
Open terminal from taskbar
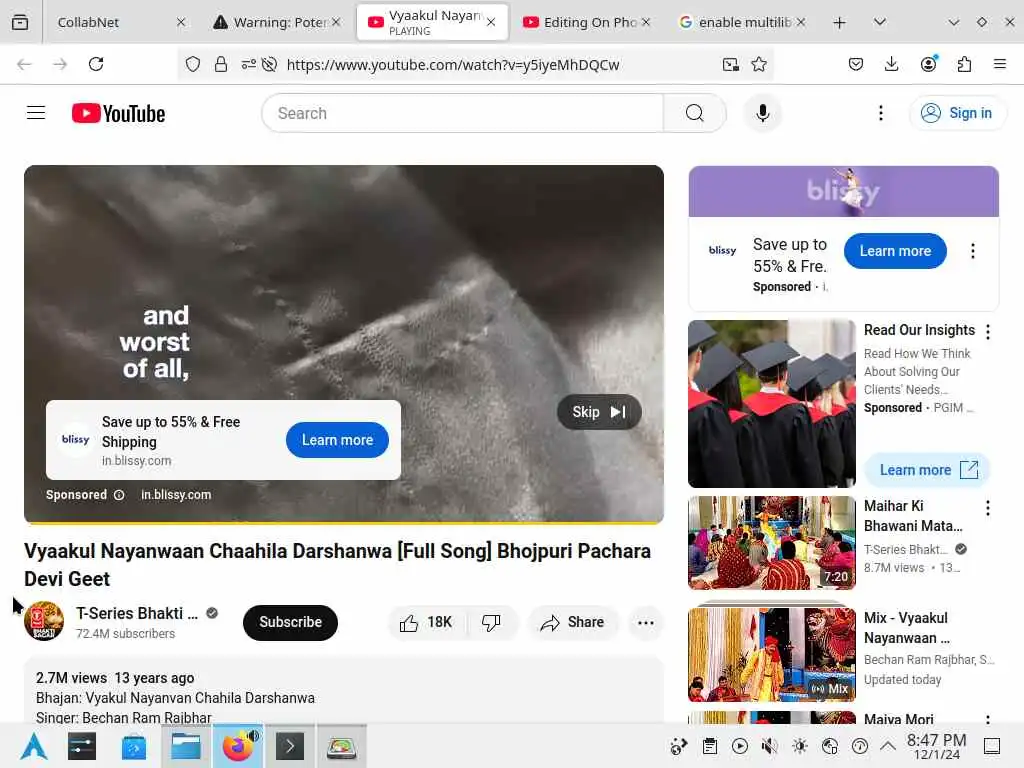pos(289,746)
